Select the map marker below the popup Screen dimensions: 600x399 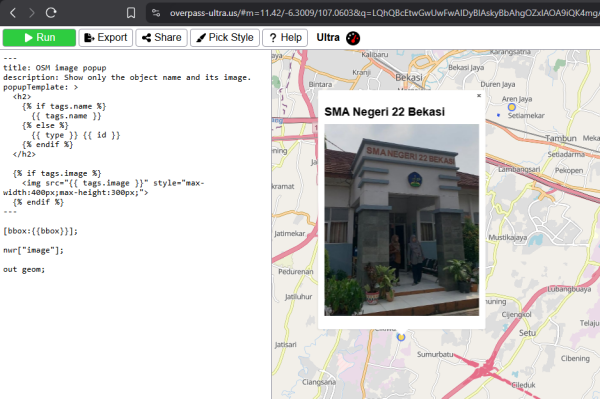(401, 337)
